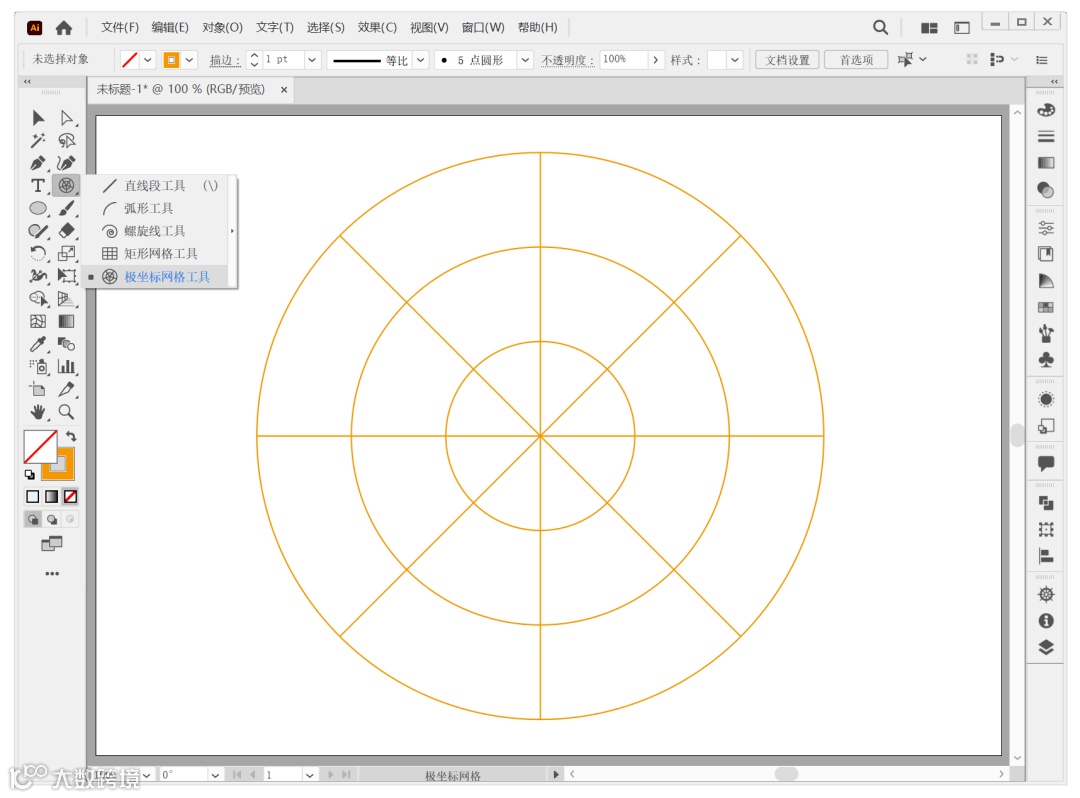The image size is (1080, 798).
Task: Click the 首选项 button
Action: 856,60
